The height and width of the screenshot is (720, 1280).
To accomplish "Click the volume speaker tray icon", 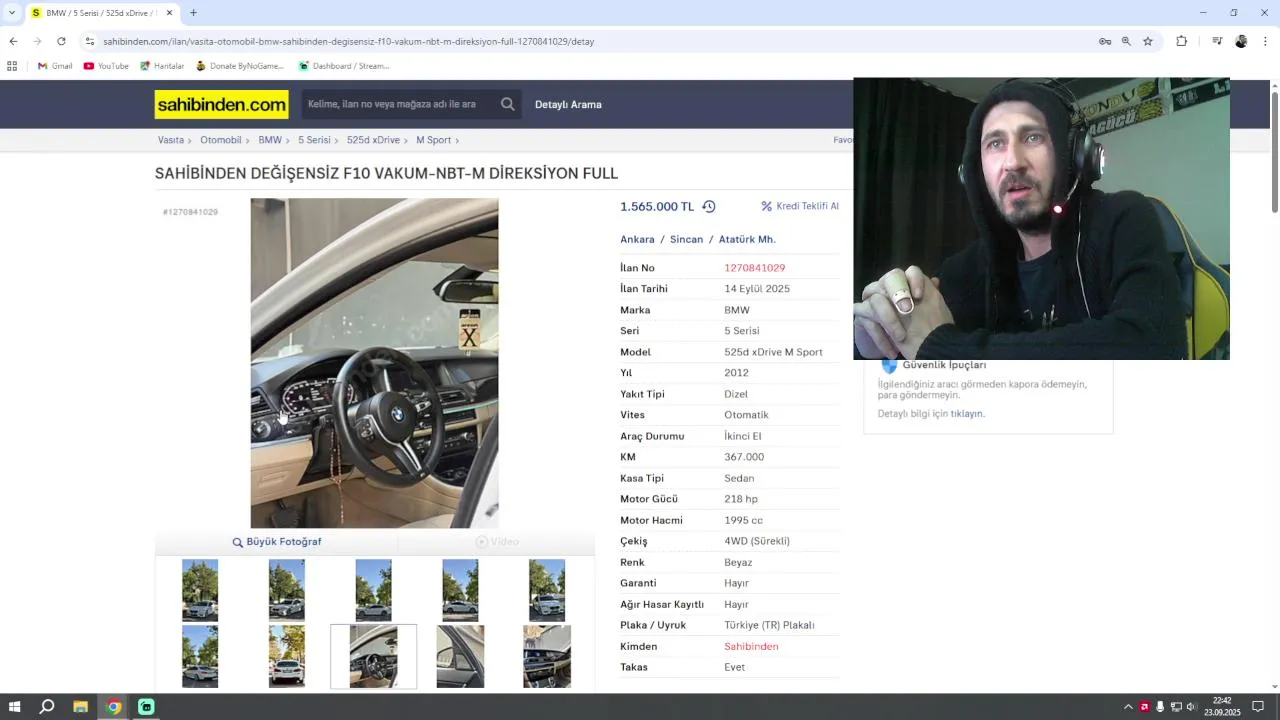I will 1191,707.
